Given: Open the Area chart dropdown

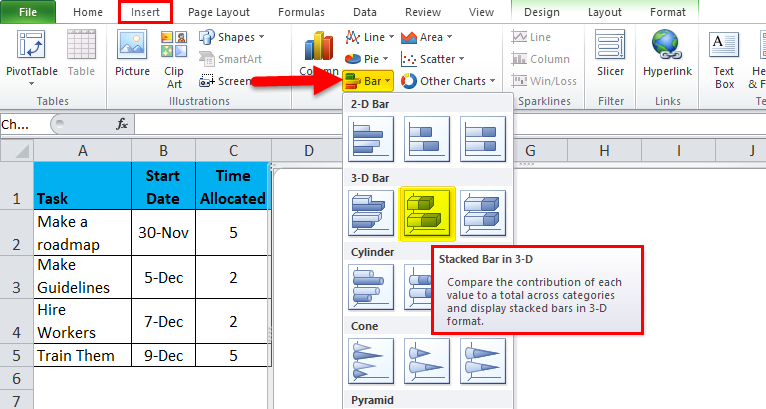Looking at the screenshot, I should tap(426, 37).
